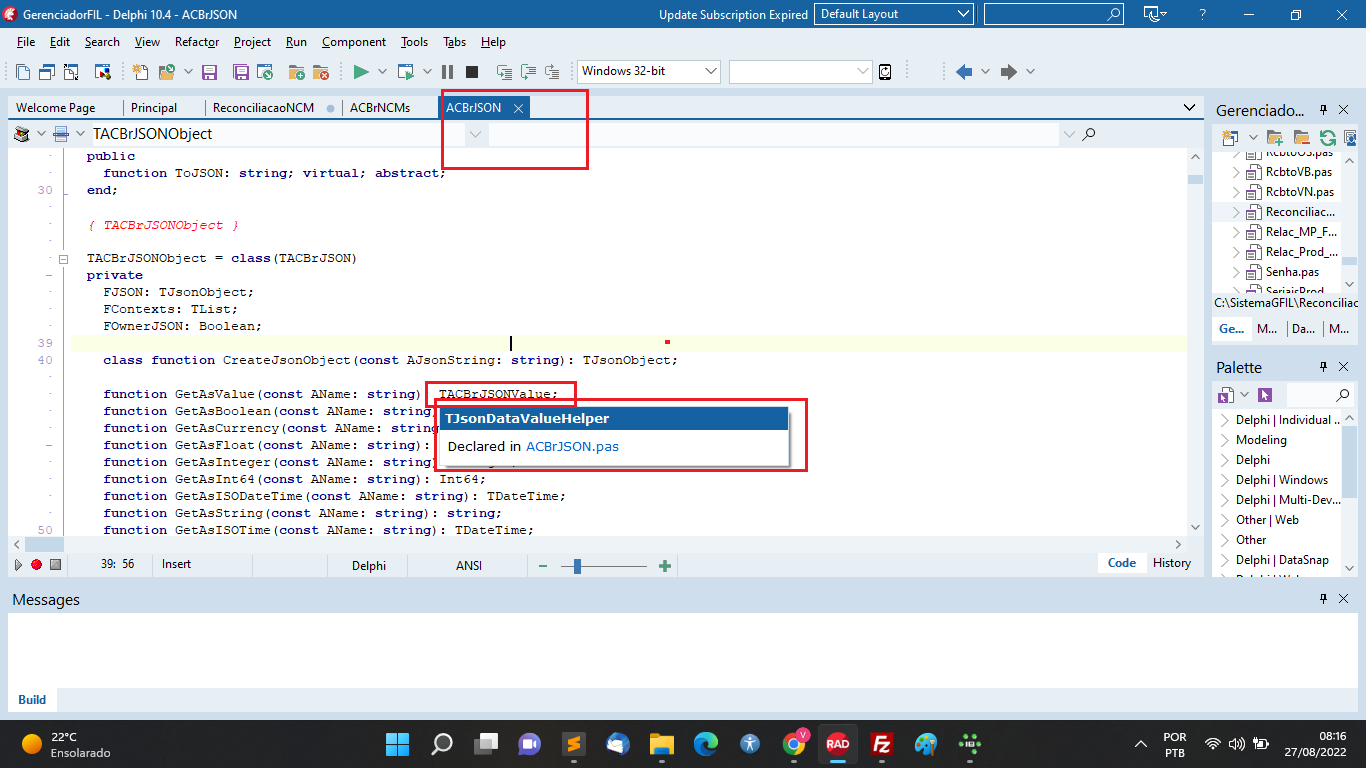Open FileZilla from the Windows taskbar
1366x768 pixels.
point(881,744)
